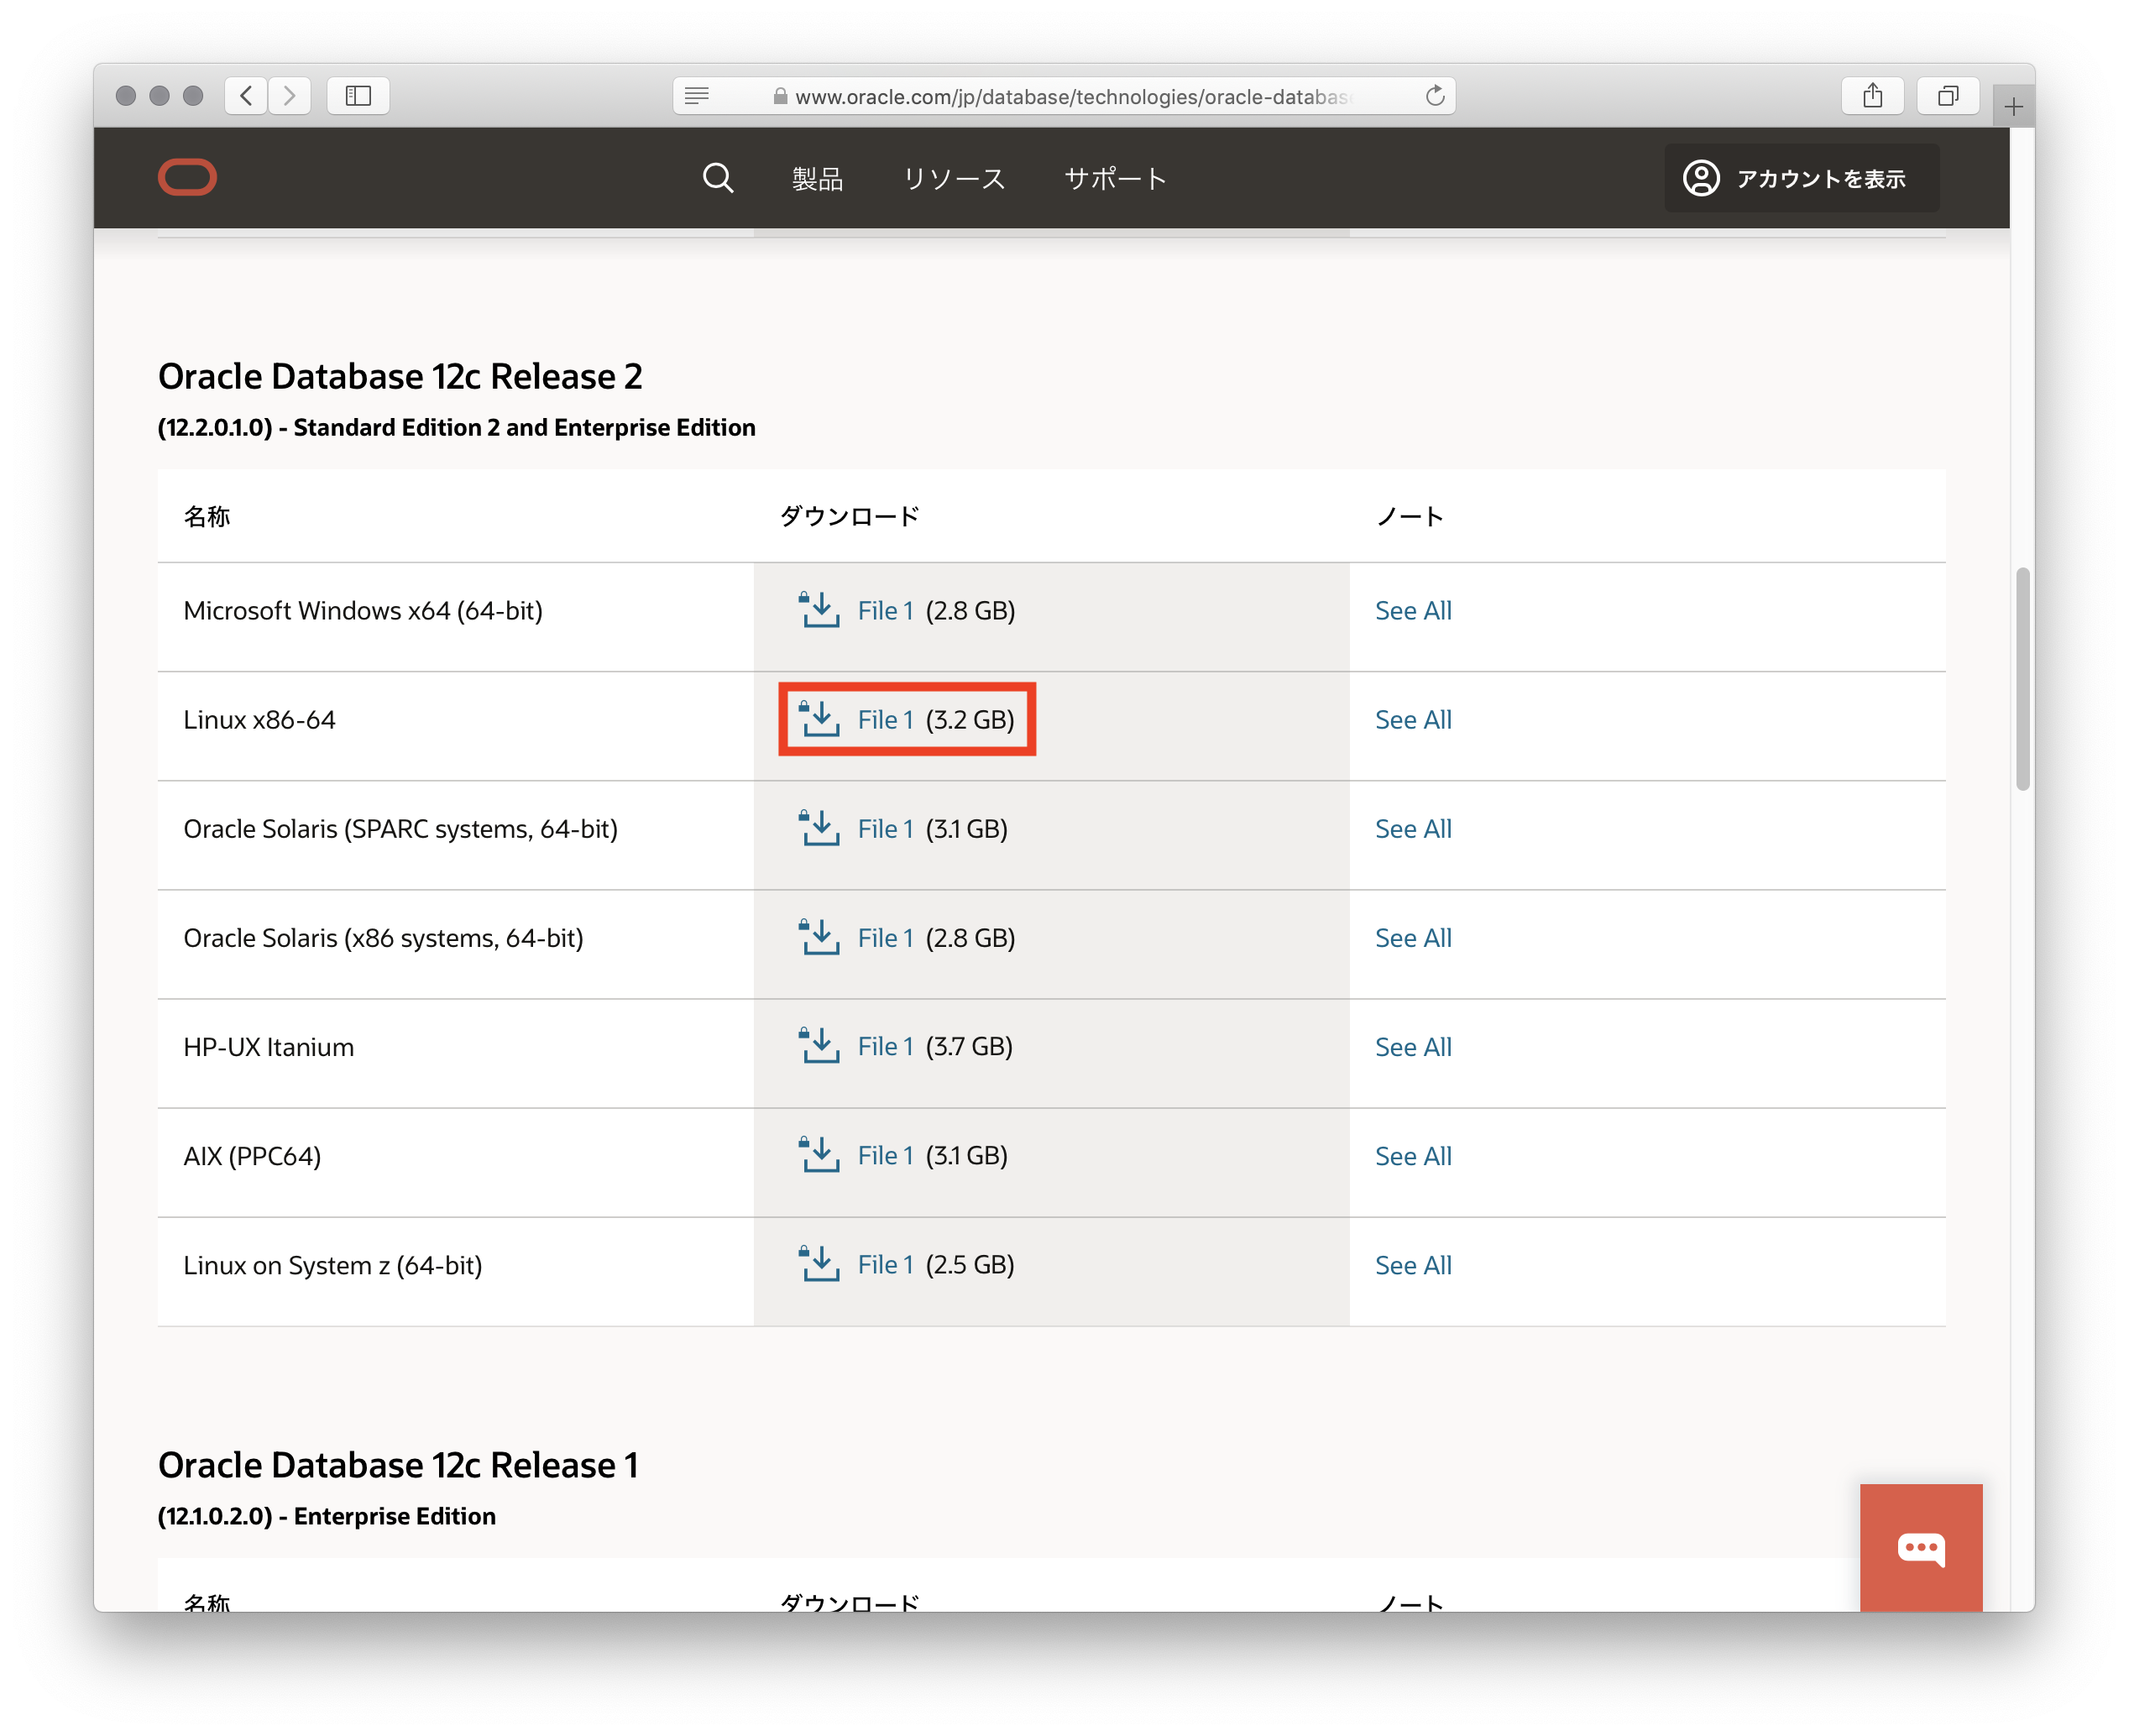Open the site search magnifier icon
The image size is (2129, 1736).
pyautogui.click(x=718, y=178)
